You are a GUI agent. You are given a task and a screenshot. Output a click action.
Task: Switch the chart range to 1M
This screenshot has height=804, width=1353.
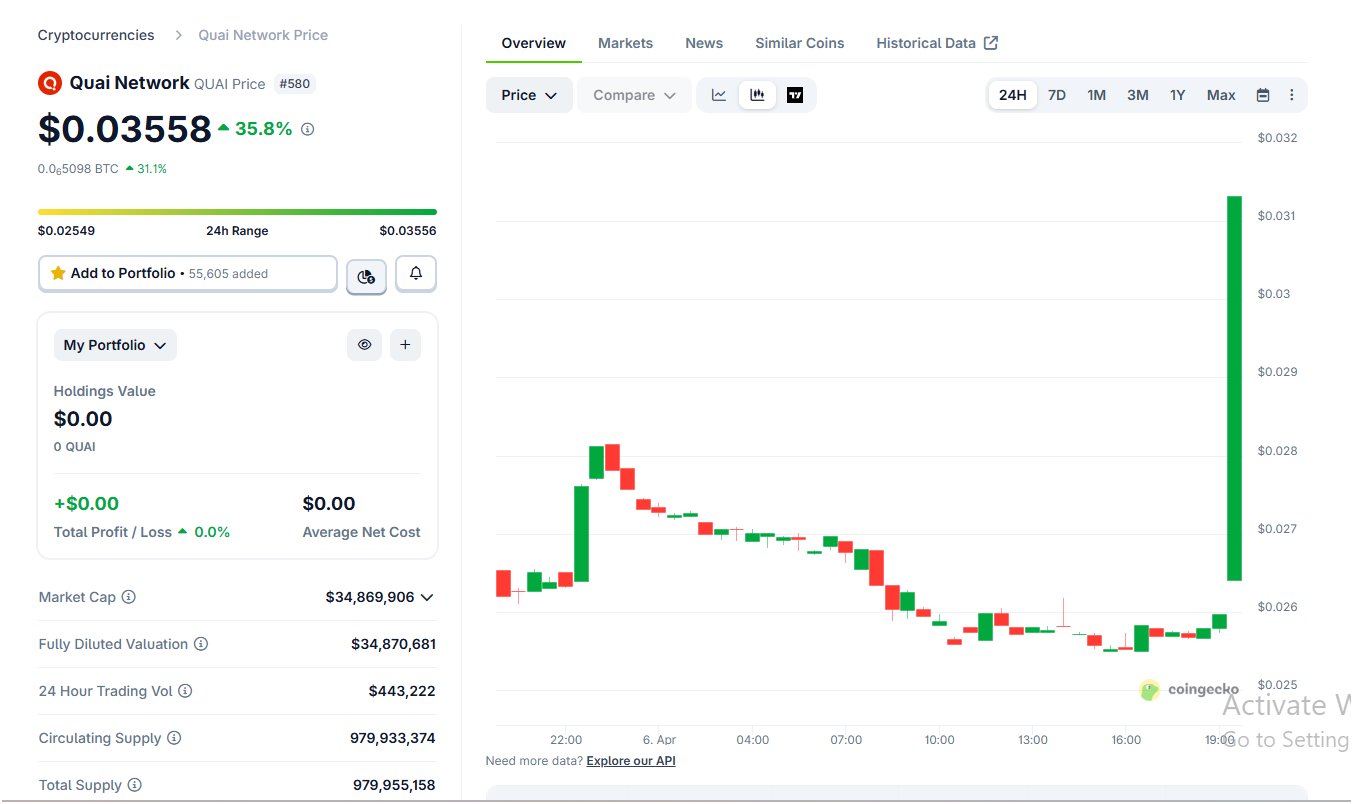click(x=1097, y=95)
